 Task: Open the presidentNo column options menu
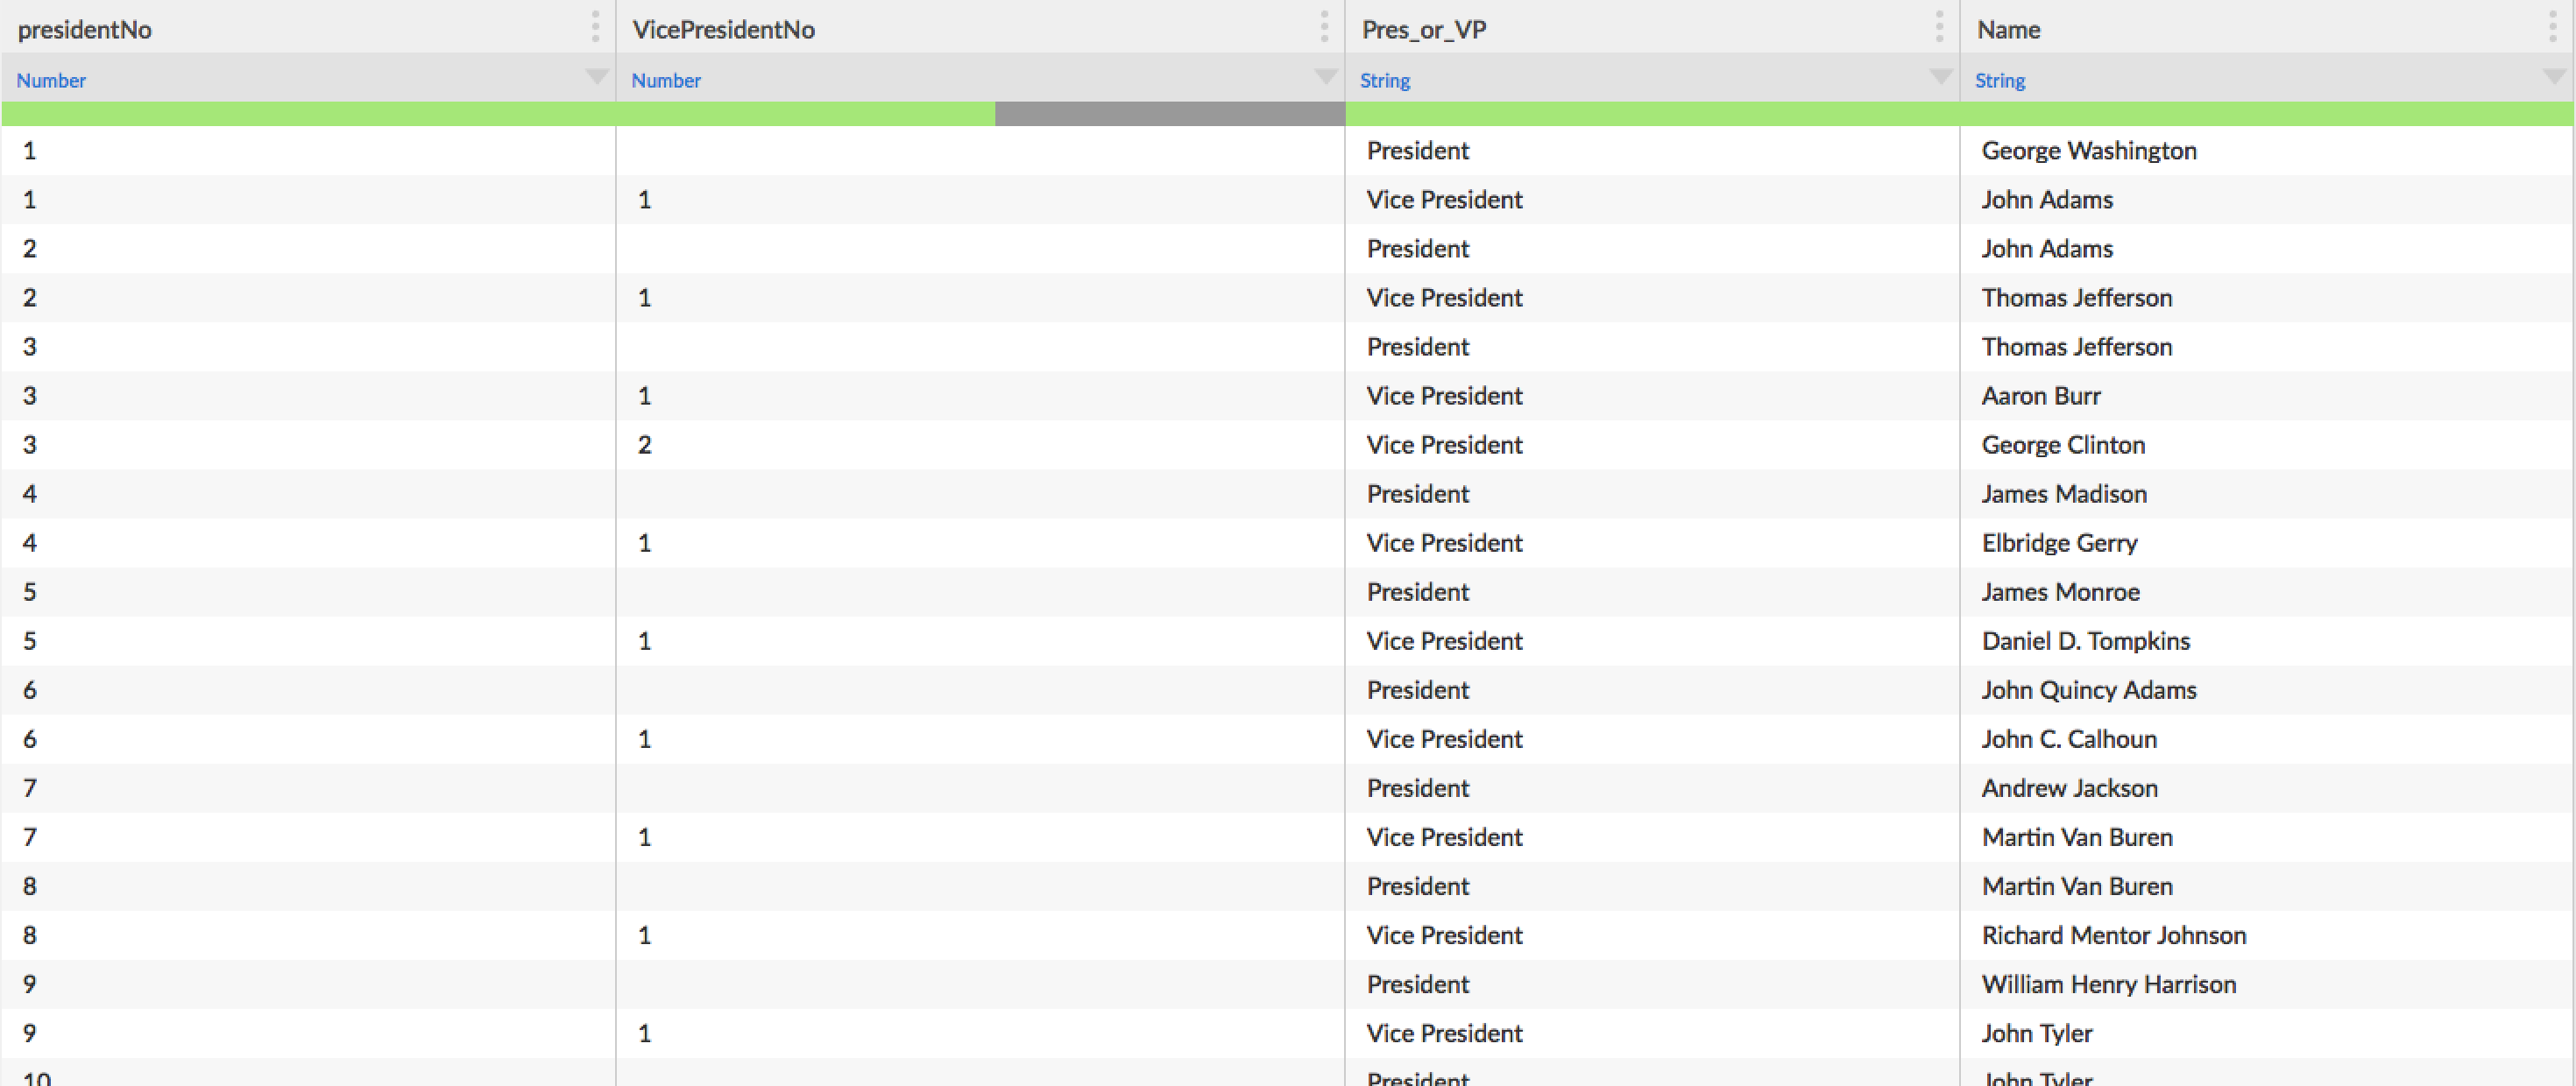(595, 27)
